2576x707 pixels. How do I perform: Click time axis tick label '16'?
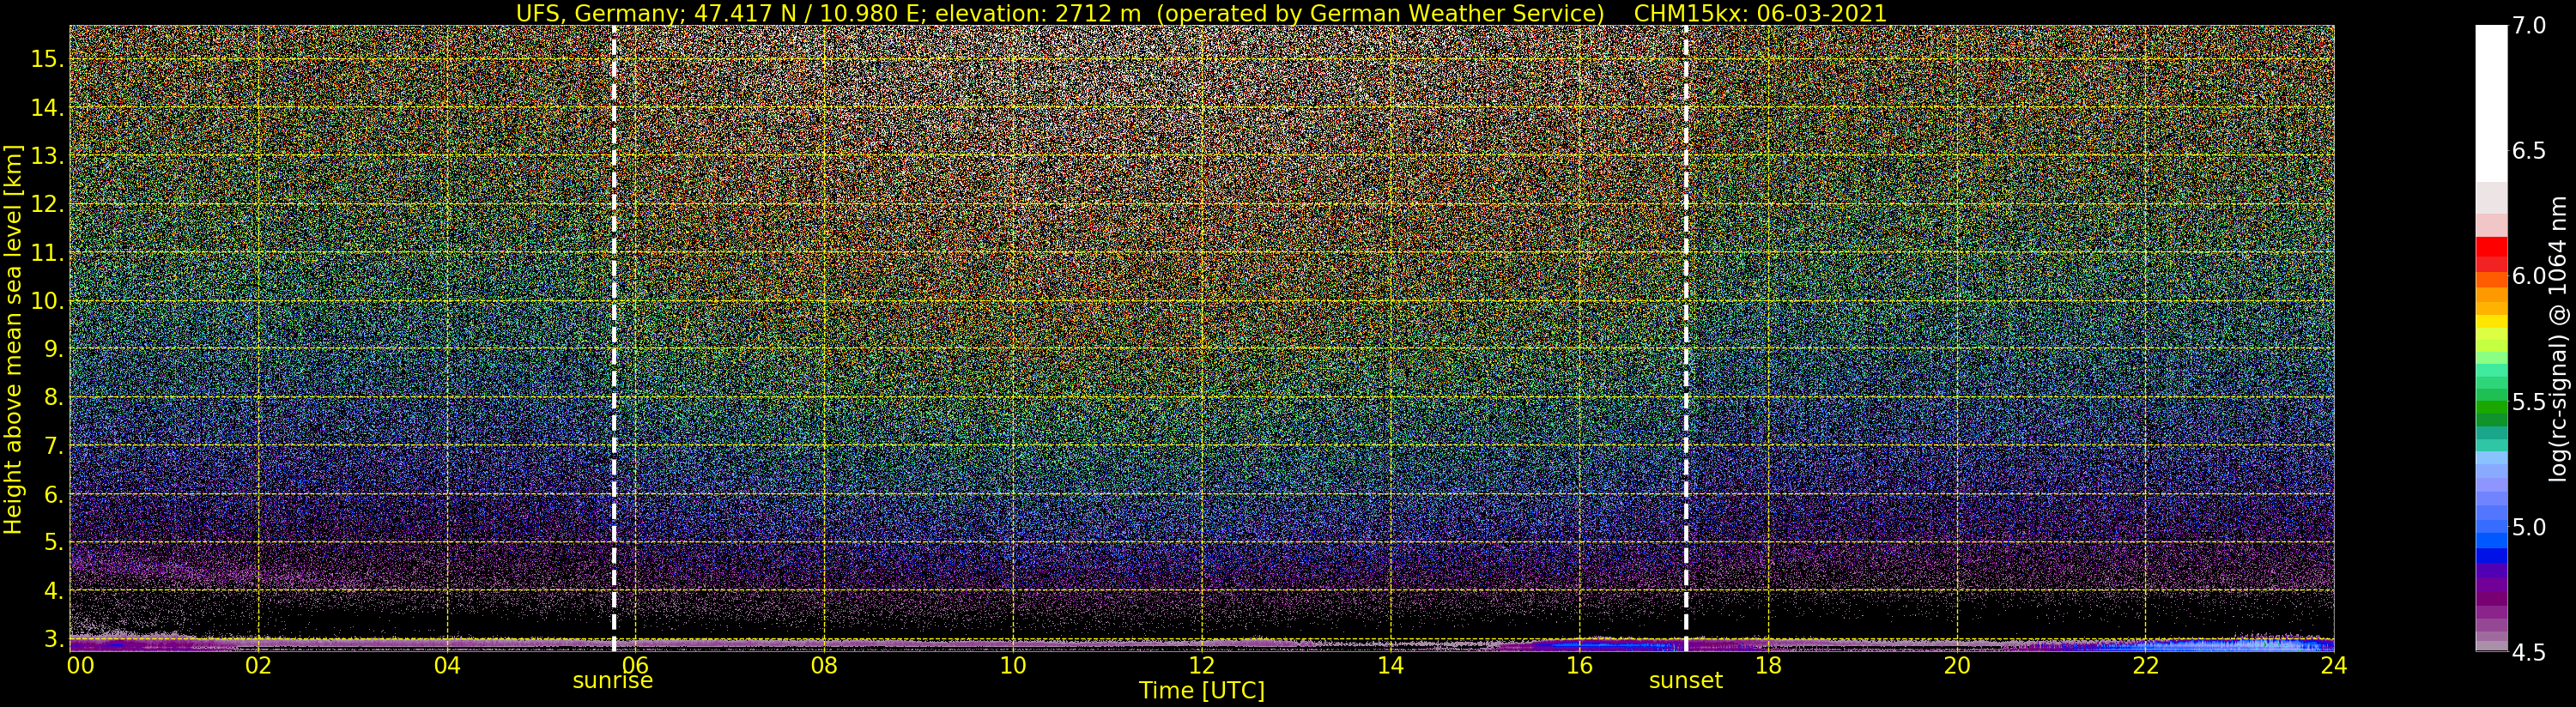[1579, 665]
